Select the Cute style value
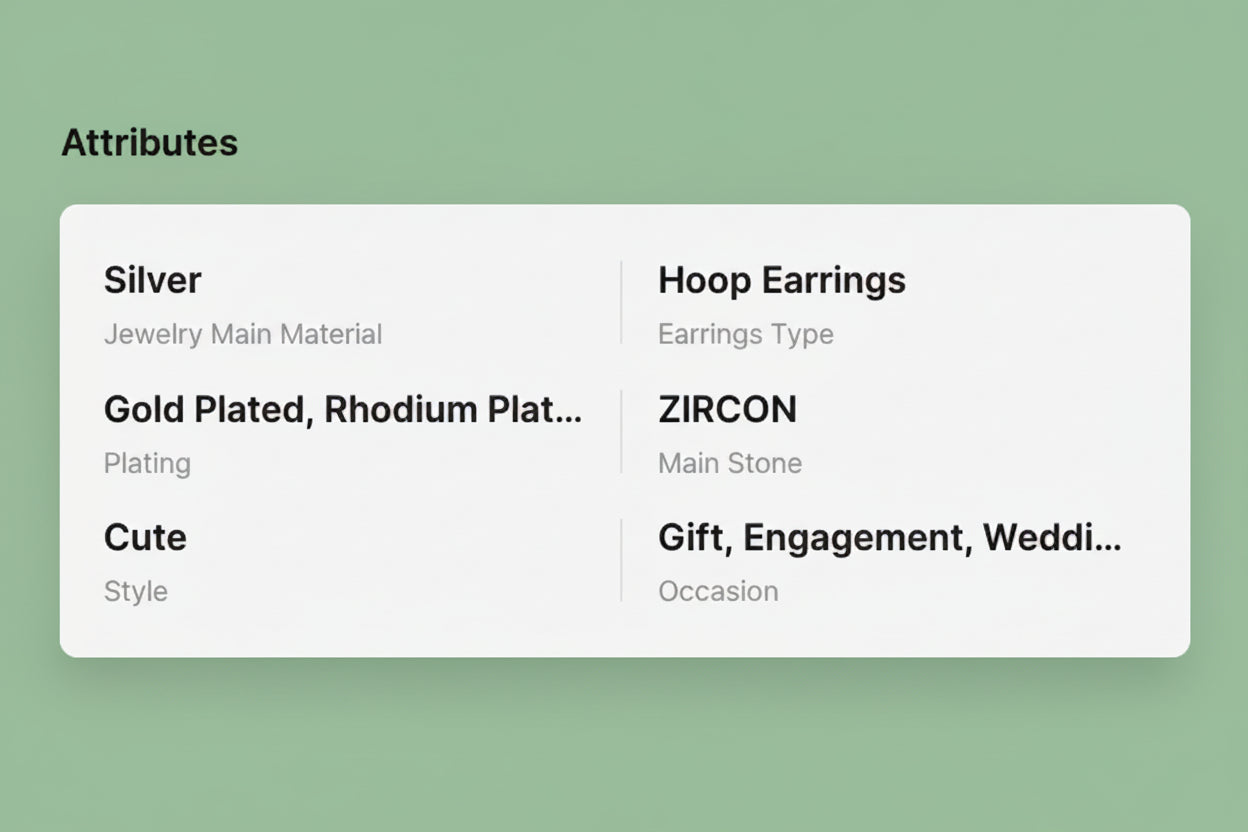Screen dimensions: 1248x832 [145, 537]
